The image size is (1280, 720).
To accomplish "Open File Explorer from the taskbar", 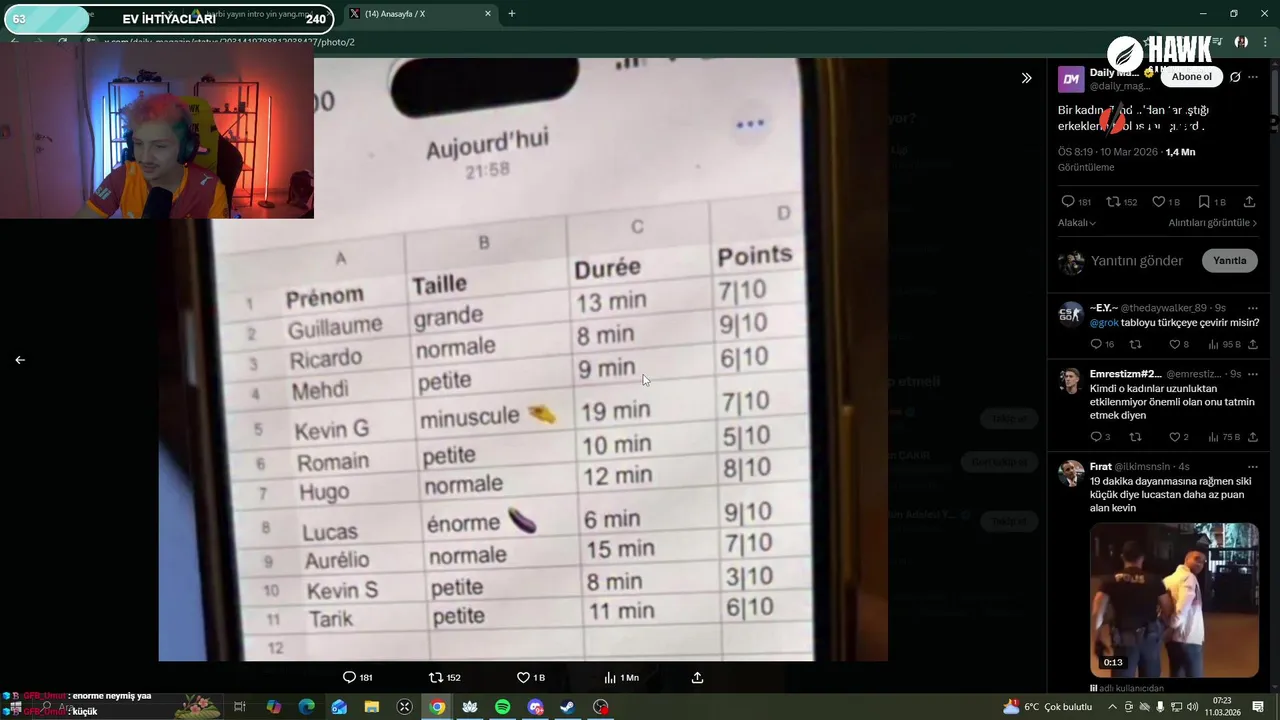I will 371,707.
